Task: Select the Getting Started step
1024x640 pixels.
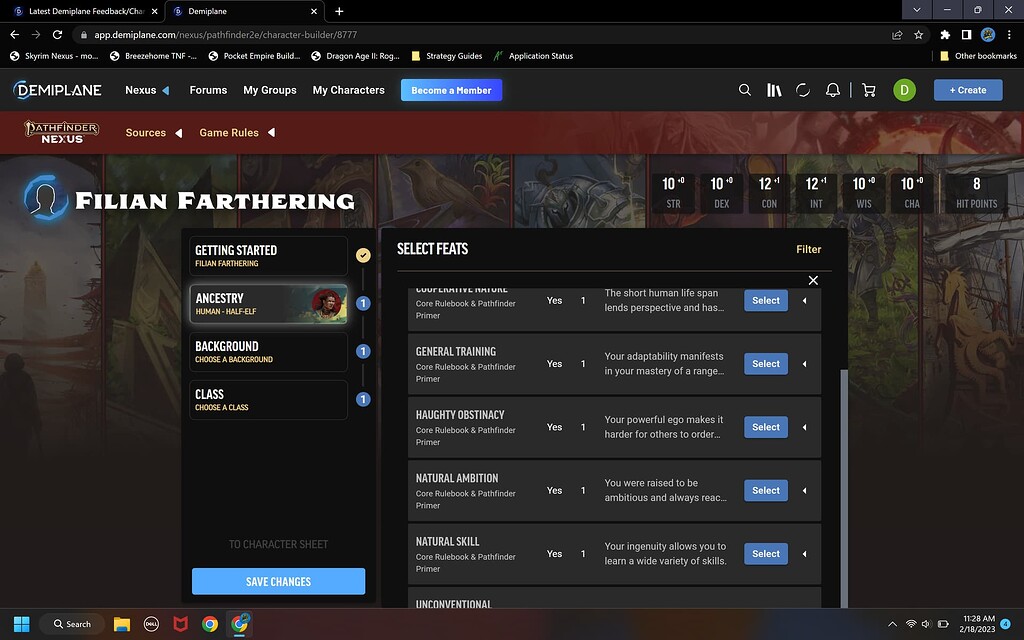Action: click(x=268, y=256)
